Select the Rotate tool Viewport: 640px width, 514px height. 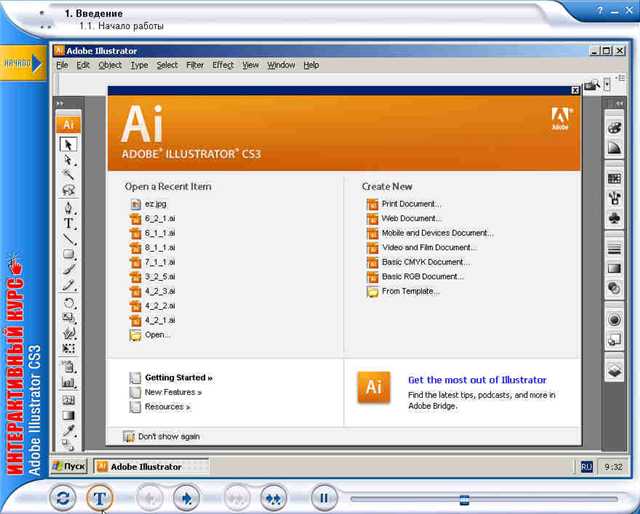click(x=68, y=303)
